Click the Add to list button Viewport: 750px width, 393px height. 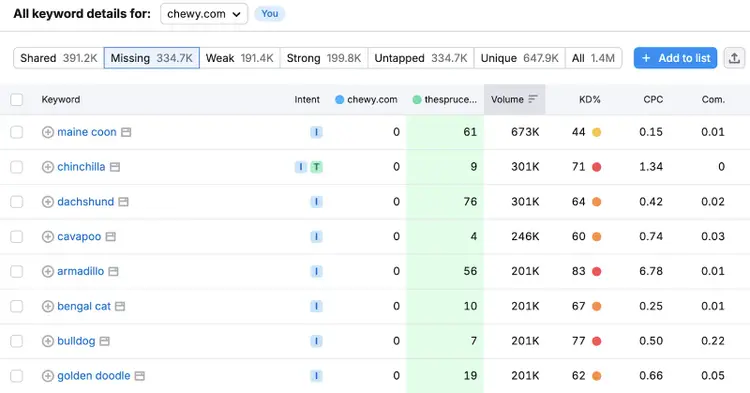(675, 58)
